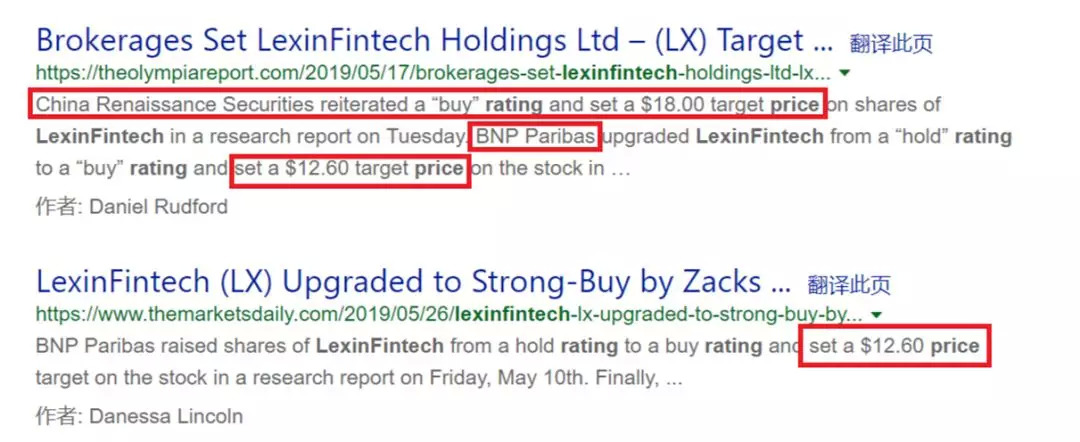This screenshot has width=1080, height=442.
Task: Expand the dropdown arrow after themarketsdaily URL
Action: 876,314
